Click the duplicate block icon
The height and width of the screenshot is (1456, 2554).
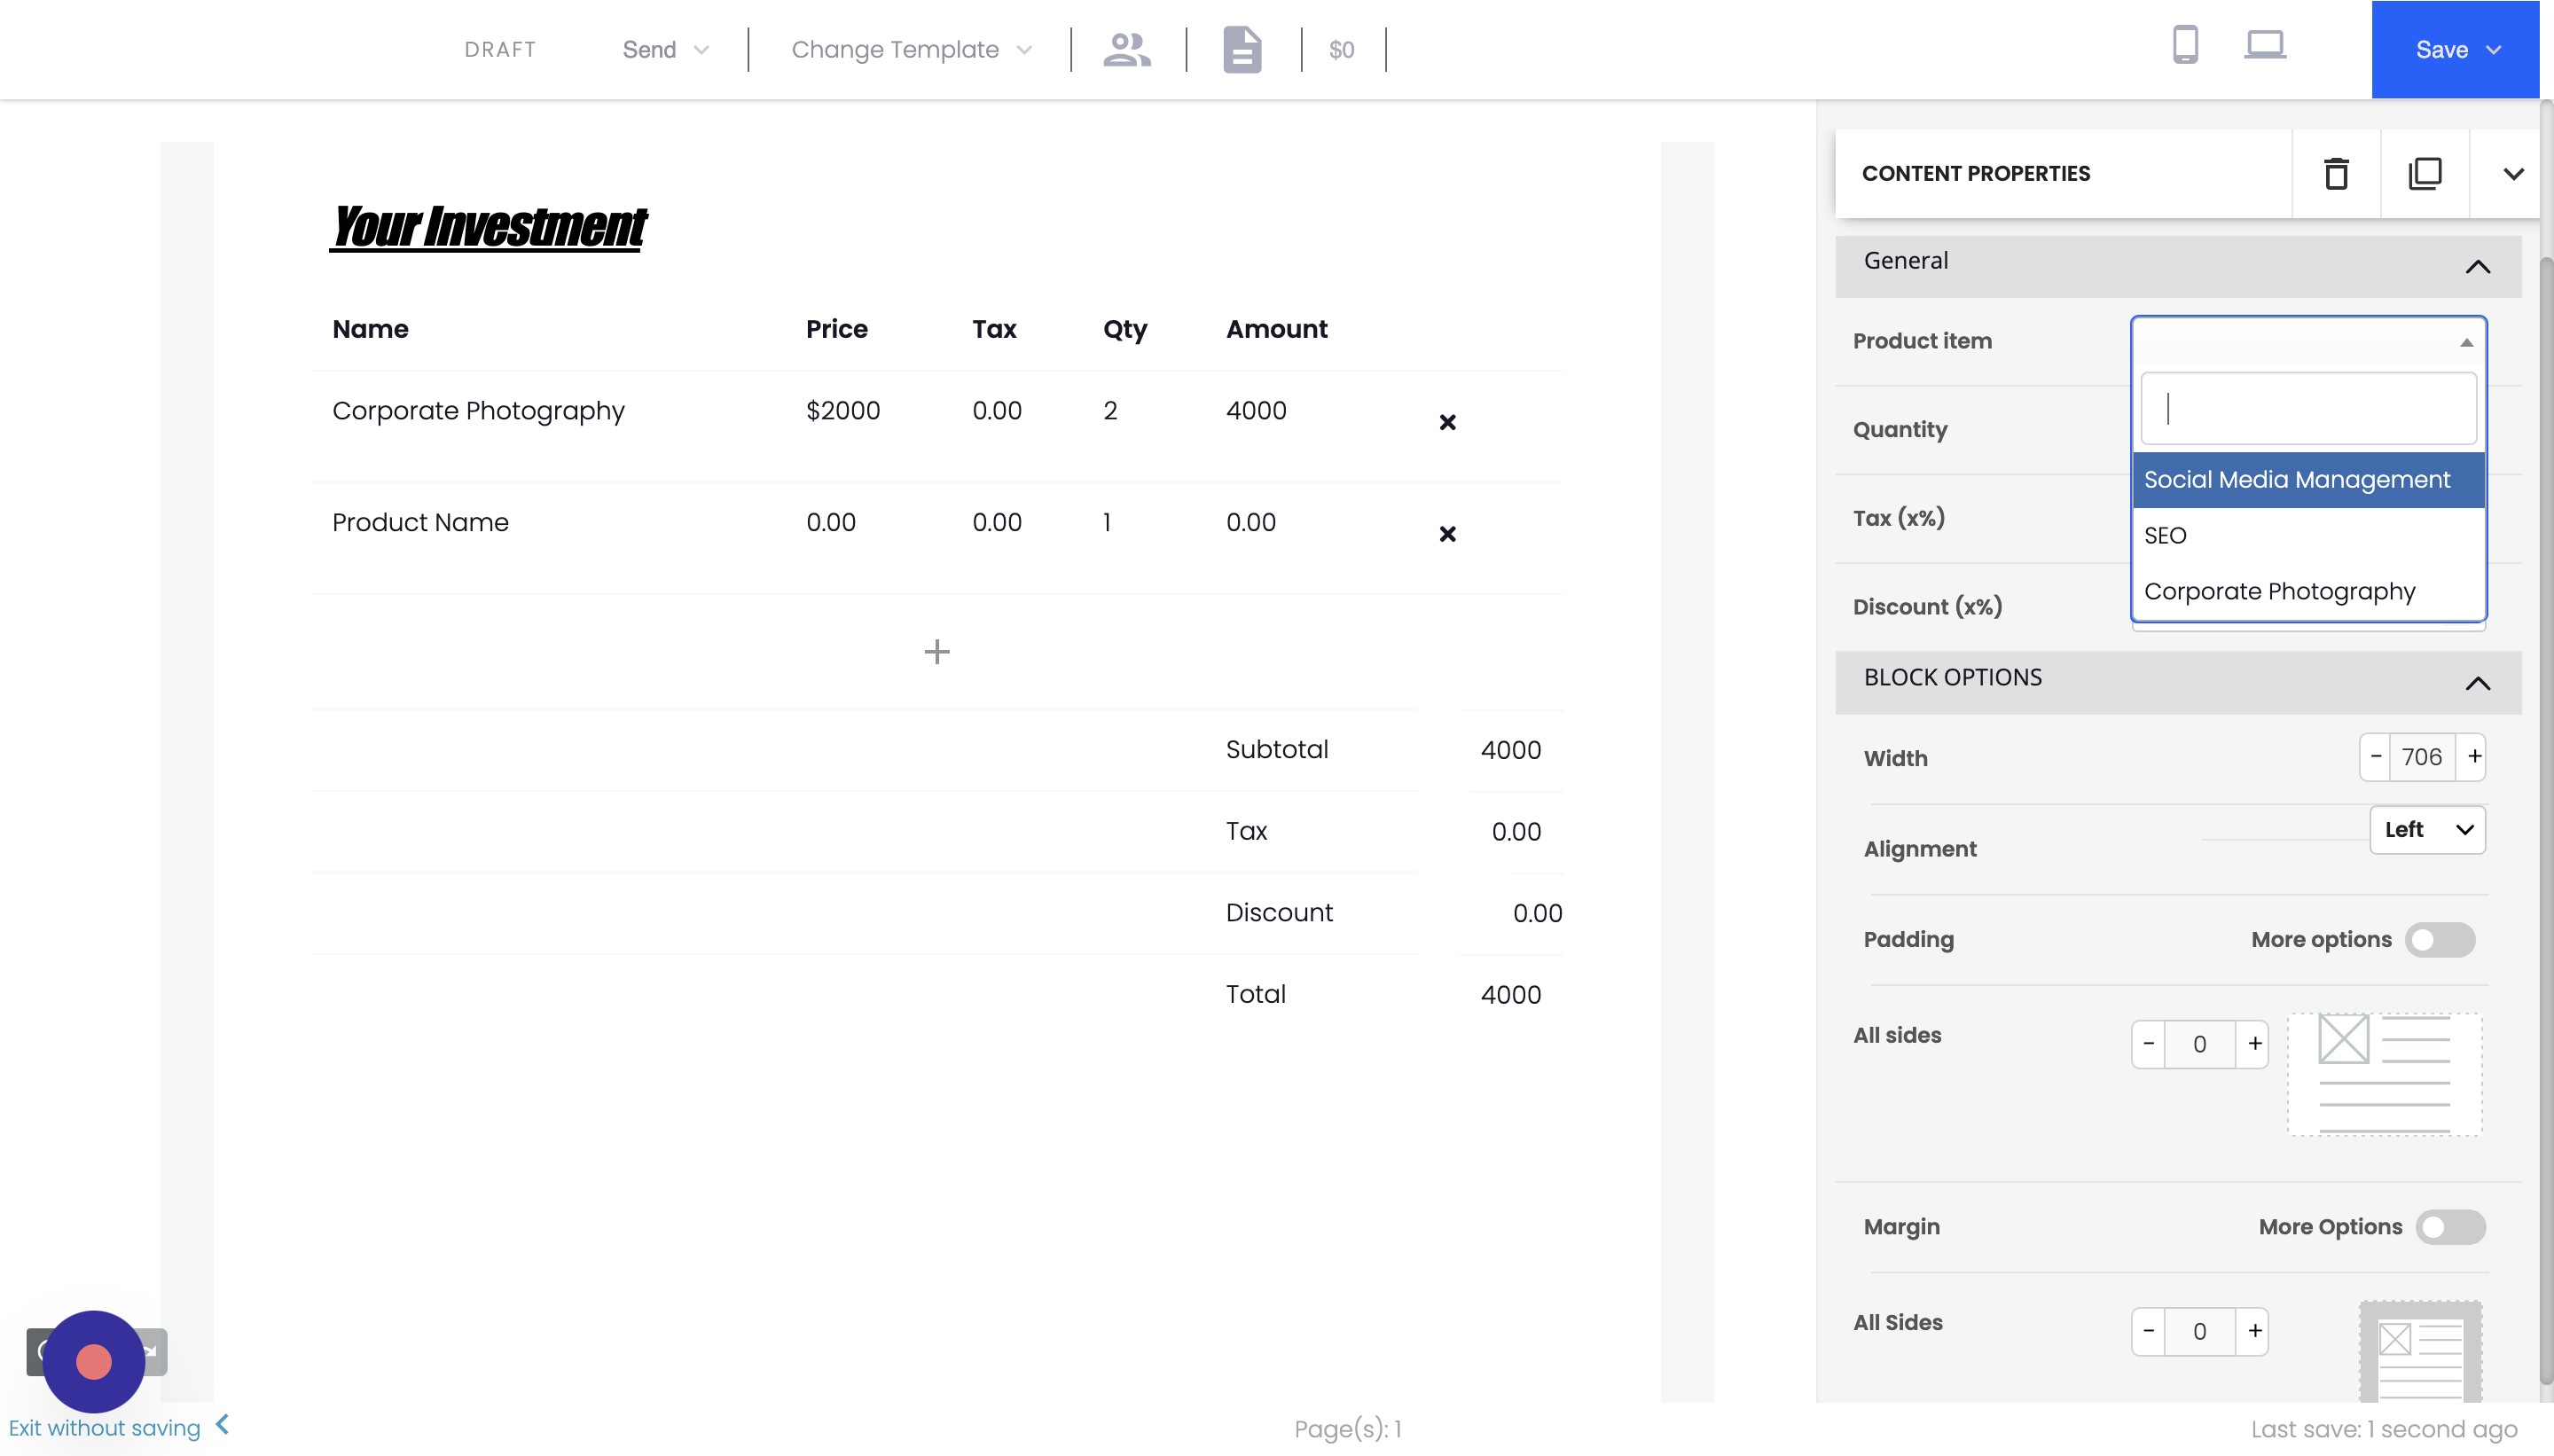coord(2424,174)
